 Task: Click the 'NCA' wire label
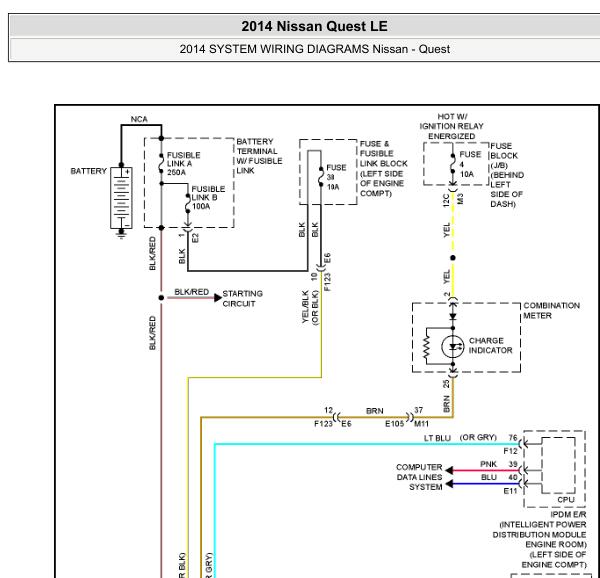(x=139, y=119)
